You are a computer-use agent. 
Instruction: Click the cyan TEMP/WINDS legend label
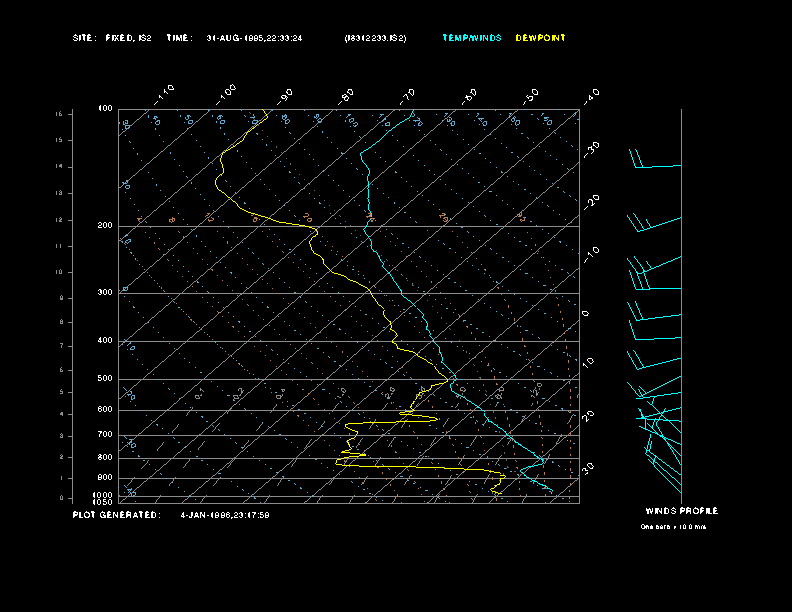coord(472,38)
